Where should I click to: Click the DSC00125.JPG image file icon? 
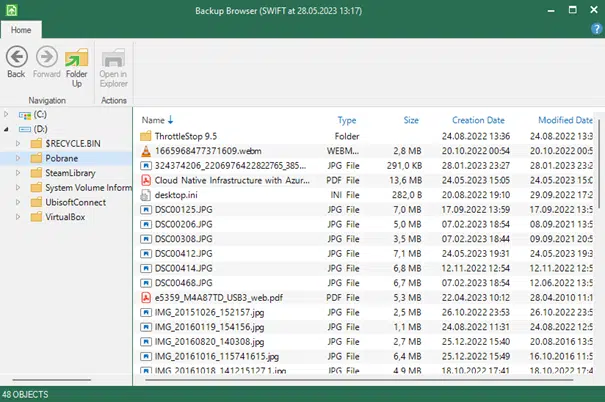(146, 209)
